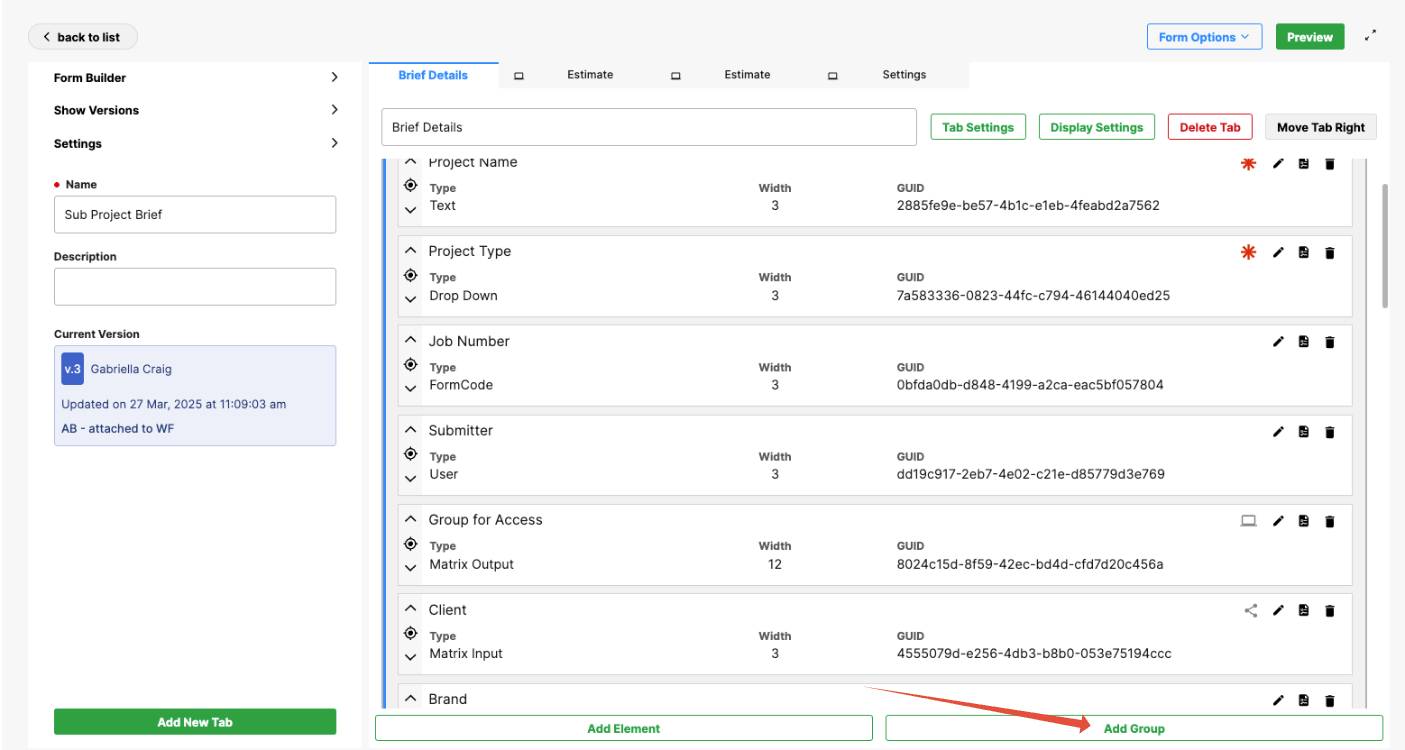The width and height of the screenshot is (1405, 750).
Task: Open Display Settings
Action: pyautogui.click(x=1097, y=127)
